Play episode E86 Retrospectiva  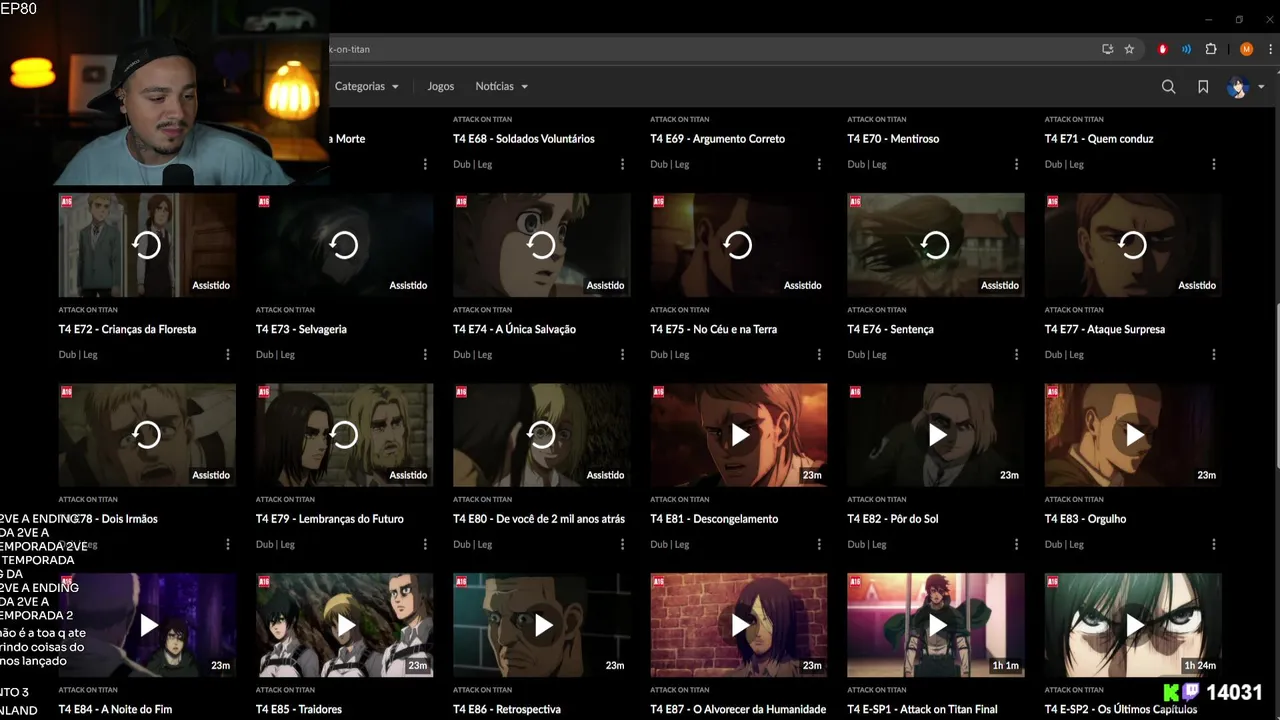542,626
